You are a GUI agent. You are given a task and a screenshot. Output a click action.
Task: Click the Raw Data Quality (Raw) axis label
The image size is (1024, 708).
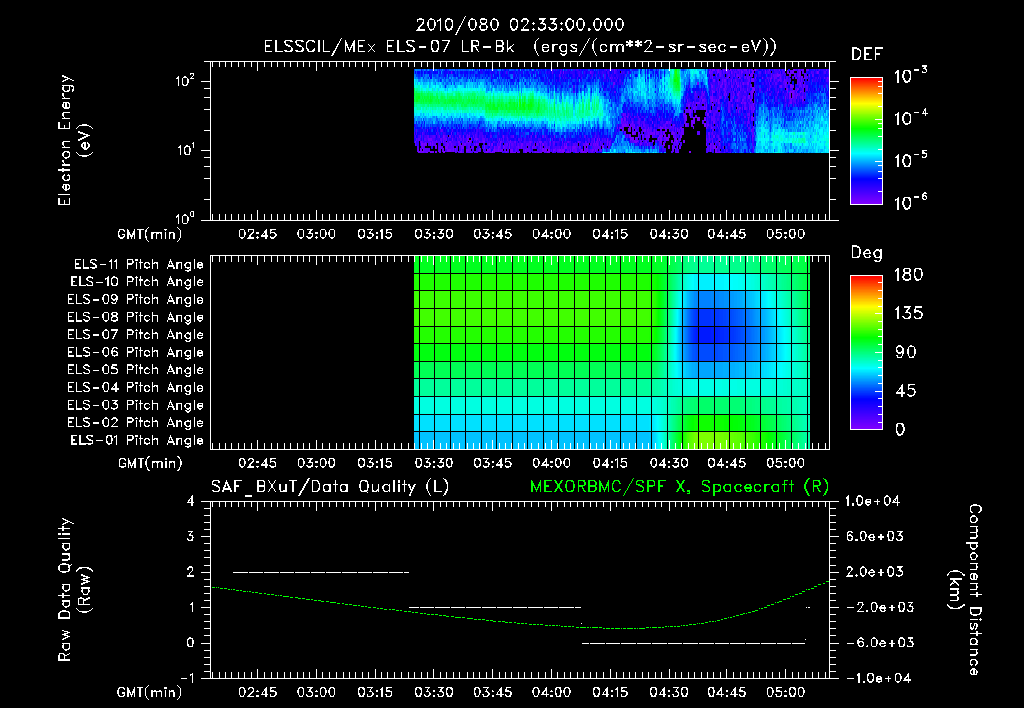tap(74, 590)
